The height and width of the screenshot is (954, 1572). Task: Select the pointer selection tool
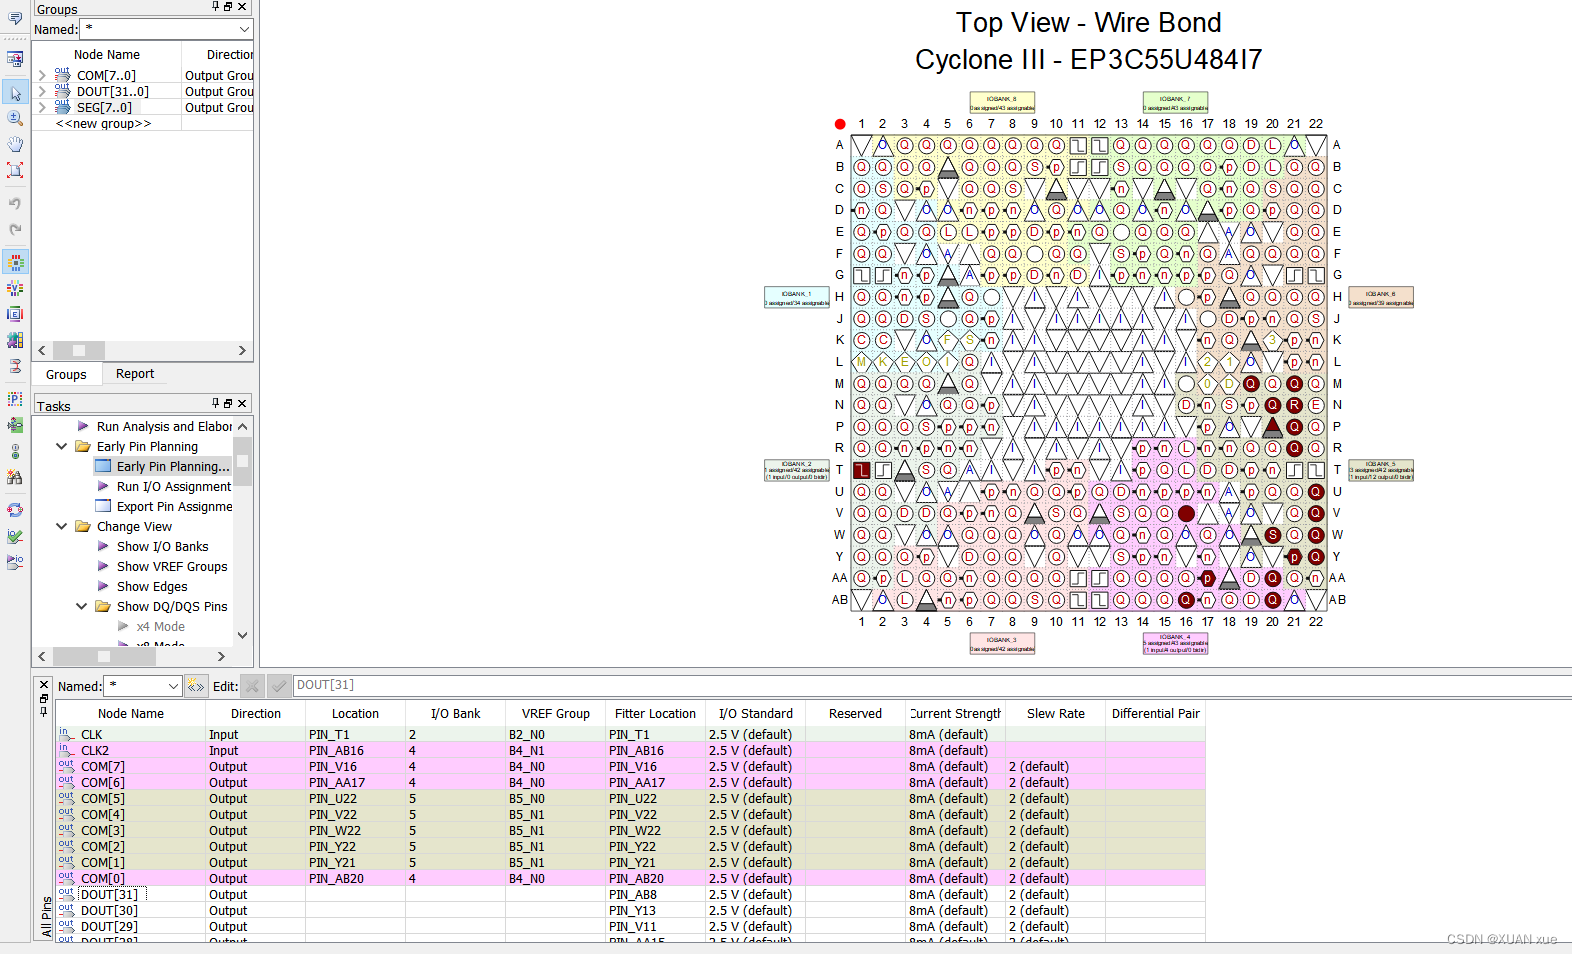(15, 93)
